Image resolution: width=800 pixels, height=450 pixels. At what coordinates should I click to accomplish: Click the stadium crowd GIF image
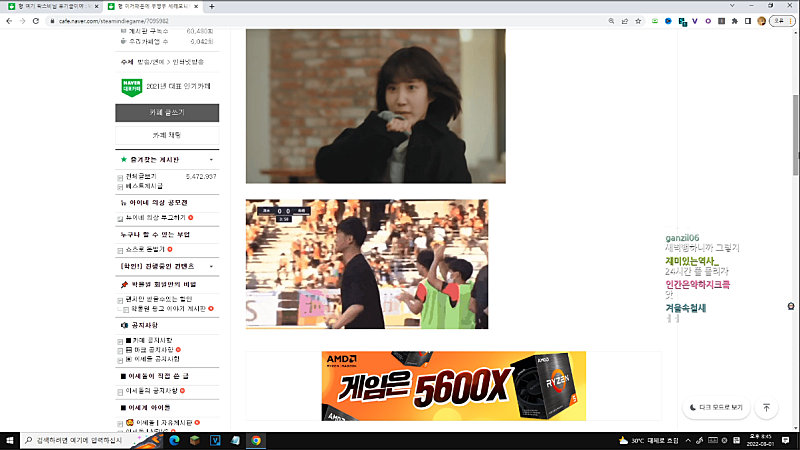click(x=367, y=264)
